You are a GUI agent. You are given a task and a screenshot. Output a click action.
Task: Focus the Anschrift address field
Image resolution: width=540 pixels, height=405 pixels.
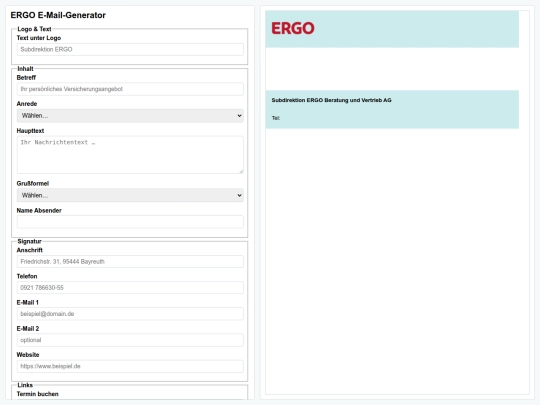130,261
